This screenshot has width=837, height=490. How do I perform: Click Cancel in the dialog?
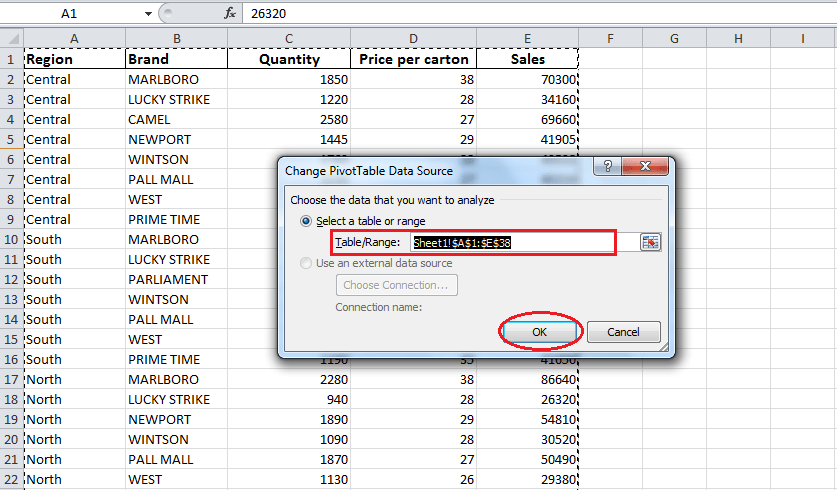623,332
